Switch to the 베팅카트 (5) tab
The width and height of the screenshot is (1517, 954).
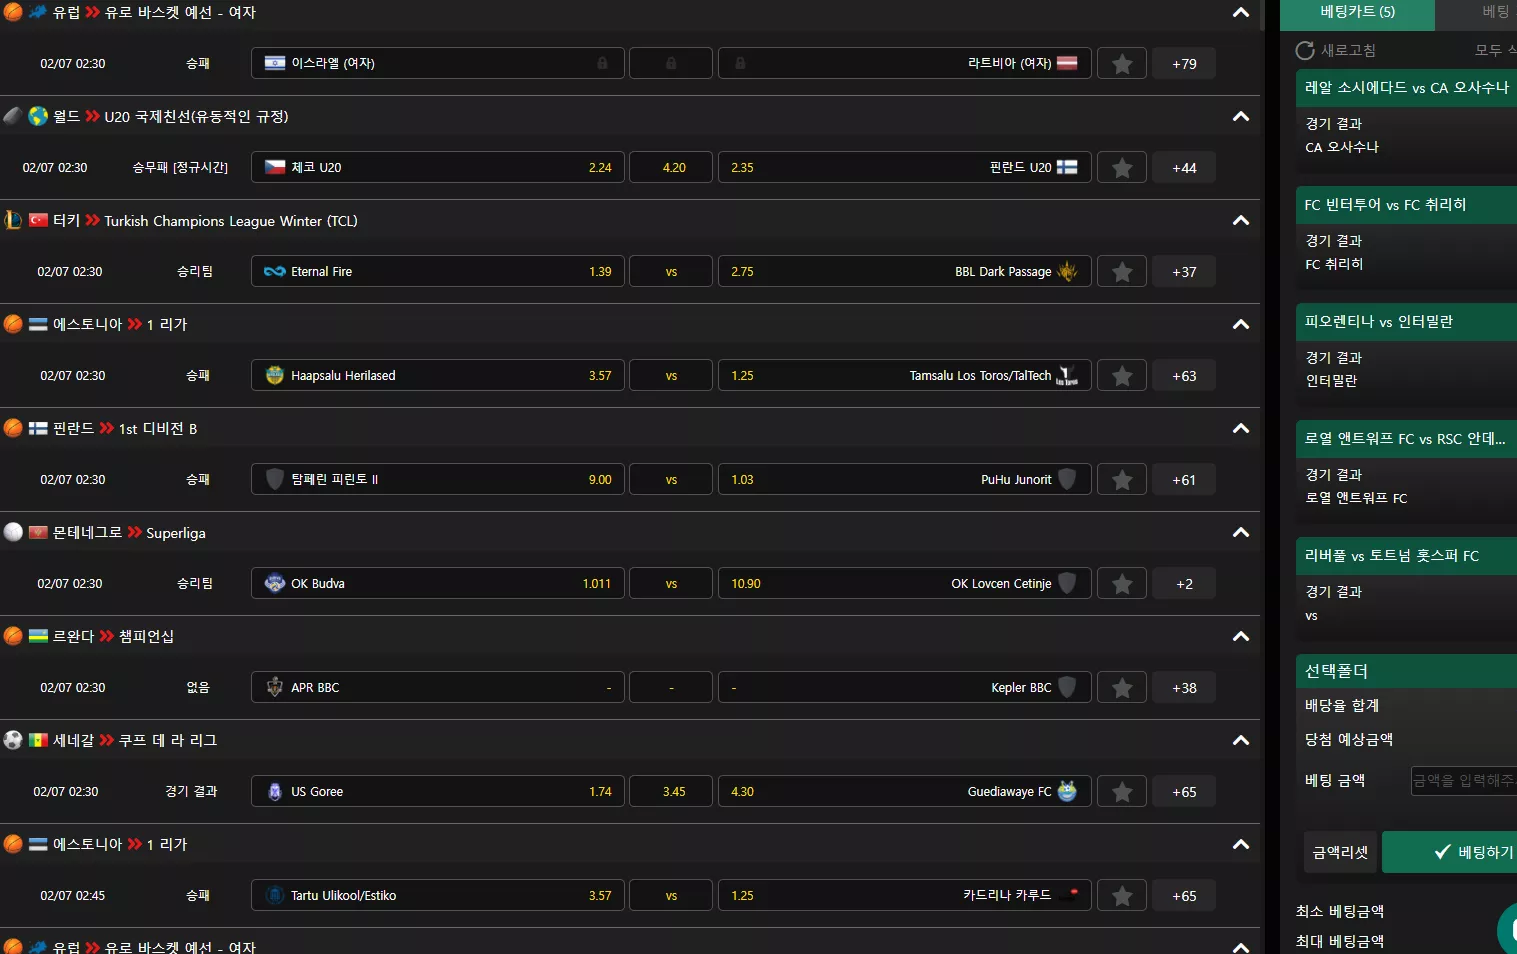tap(1357, 12)
